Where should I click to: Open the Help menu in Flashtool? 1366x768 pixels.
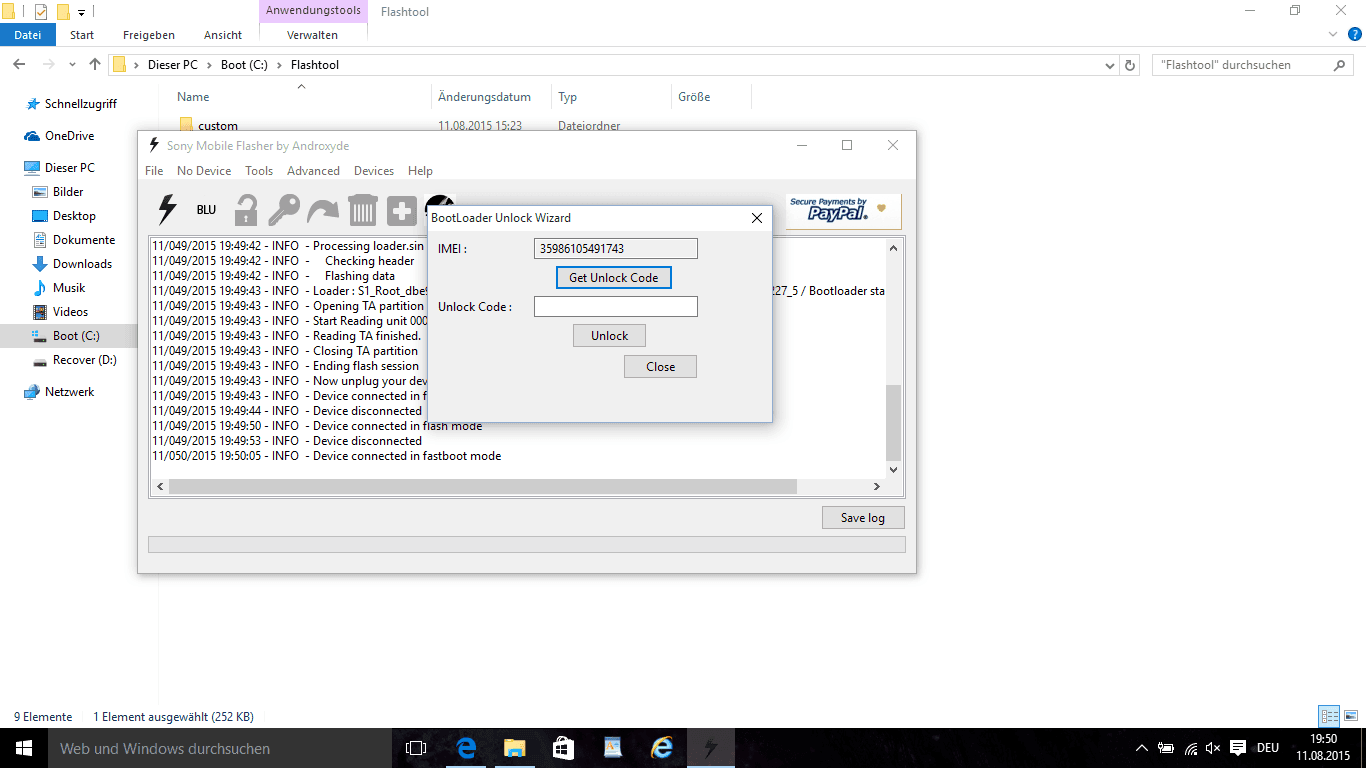pyautogui.click(x=420, y=171)
